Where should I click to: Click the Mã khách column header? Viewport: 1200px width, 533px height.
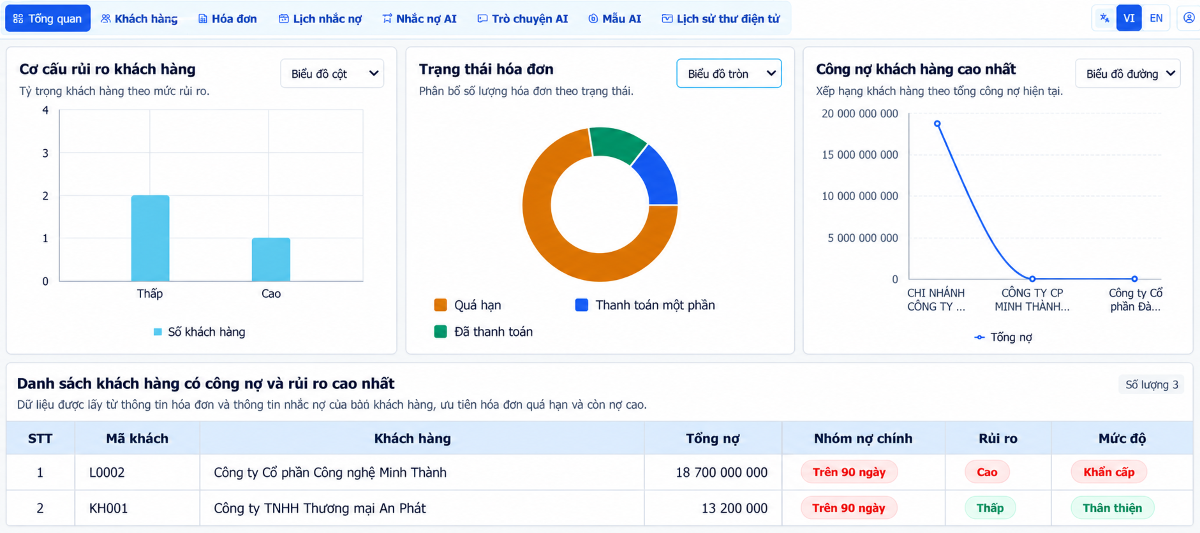(137, 438)
